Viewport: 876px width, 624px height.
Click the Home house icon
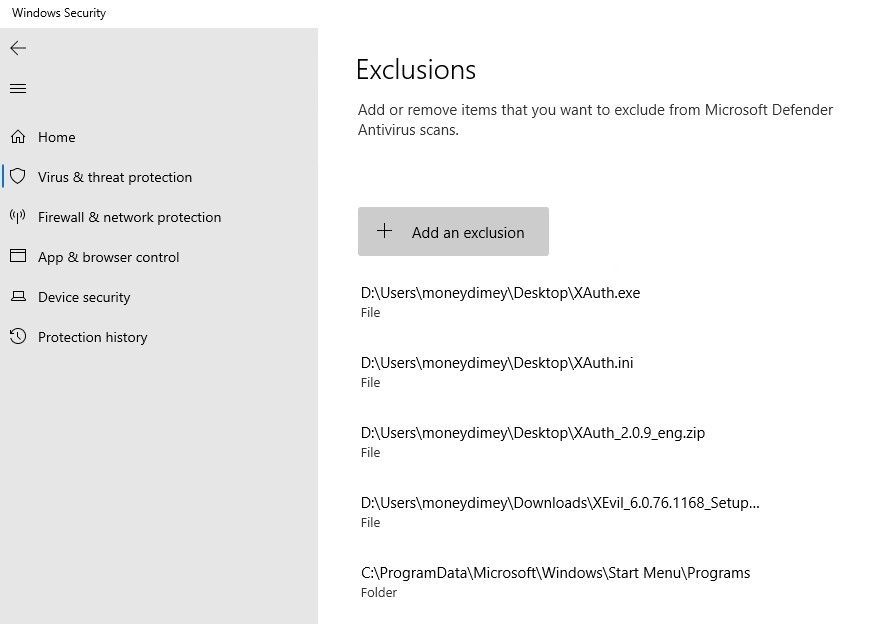[x=18, y=137]
